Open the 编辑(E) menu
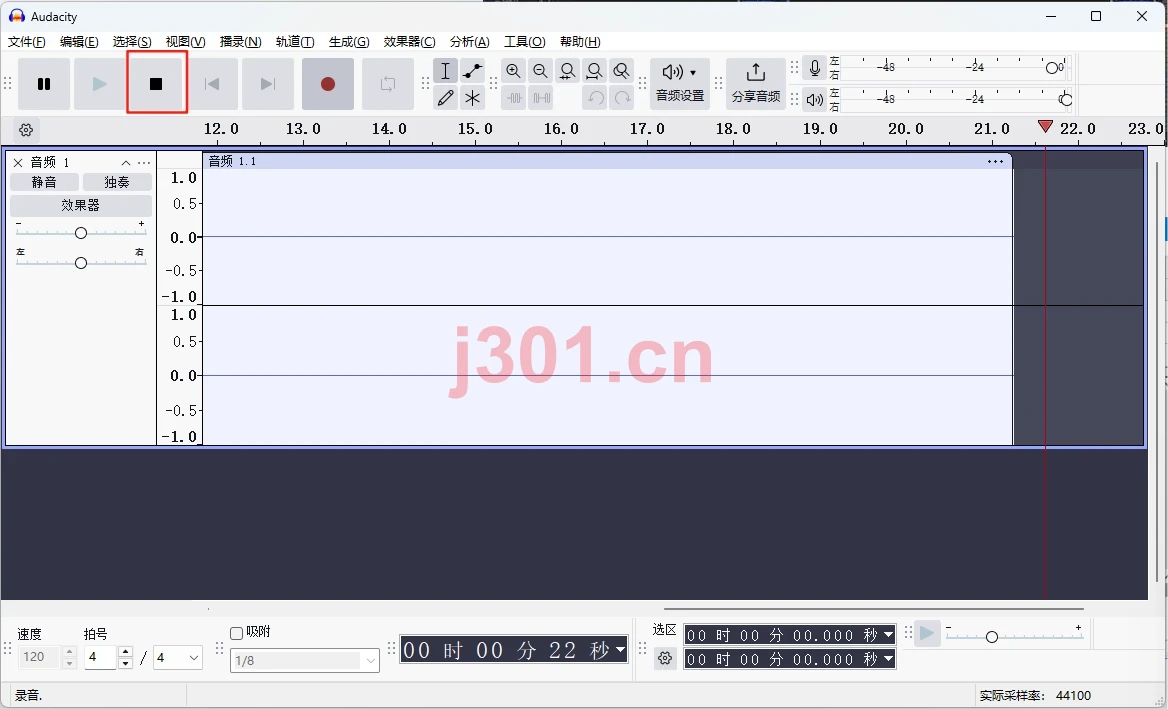1168x709 pixels. pos(79,42)
